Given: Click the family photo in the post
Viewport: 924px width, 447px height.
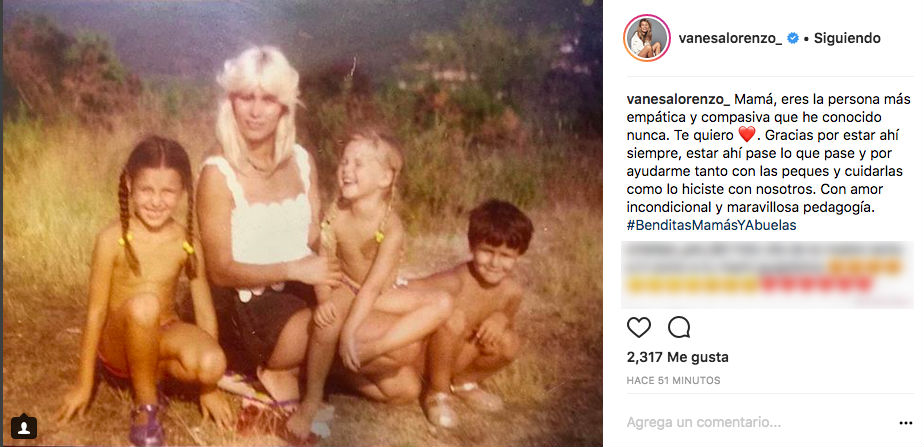Looking at the screenshot, I should pyautogui.click(x=302, y=223).
